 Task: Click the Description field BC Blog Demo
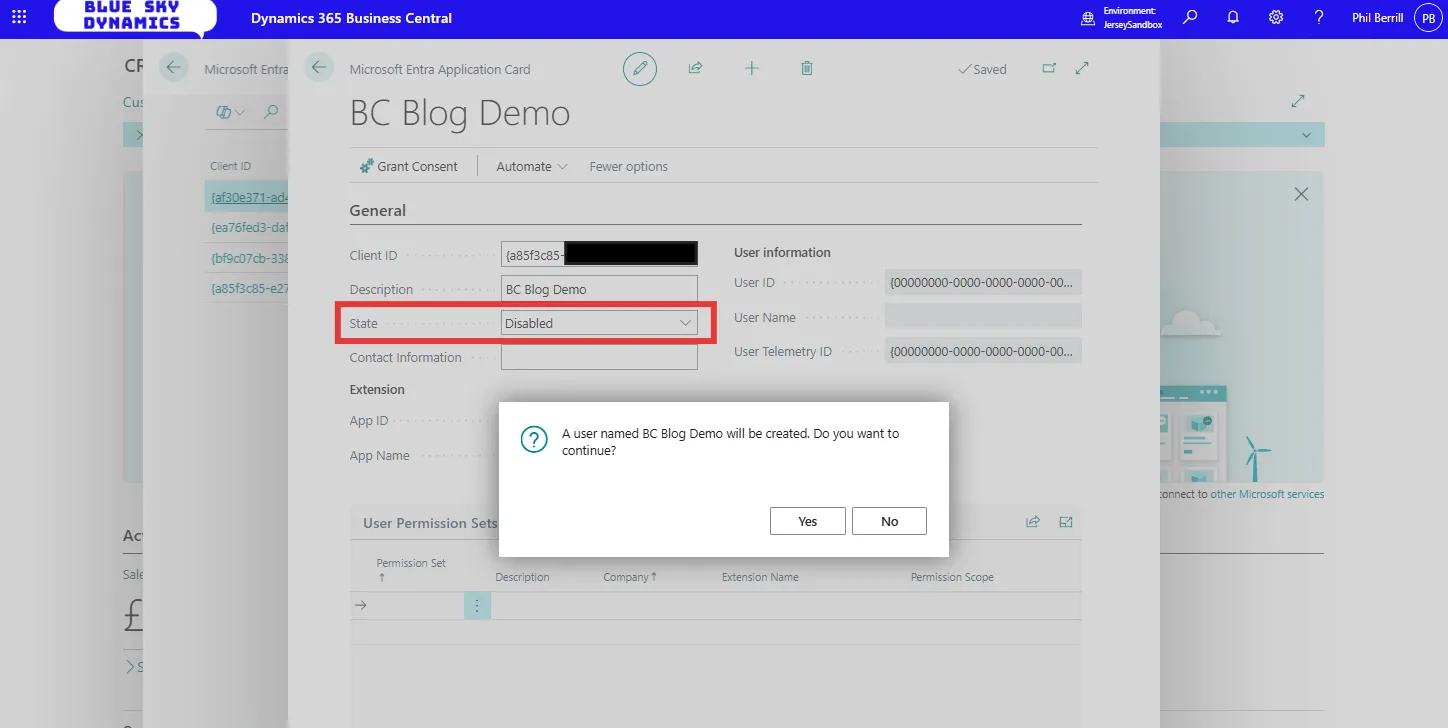click(599, 289)
